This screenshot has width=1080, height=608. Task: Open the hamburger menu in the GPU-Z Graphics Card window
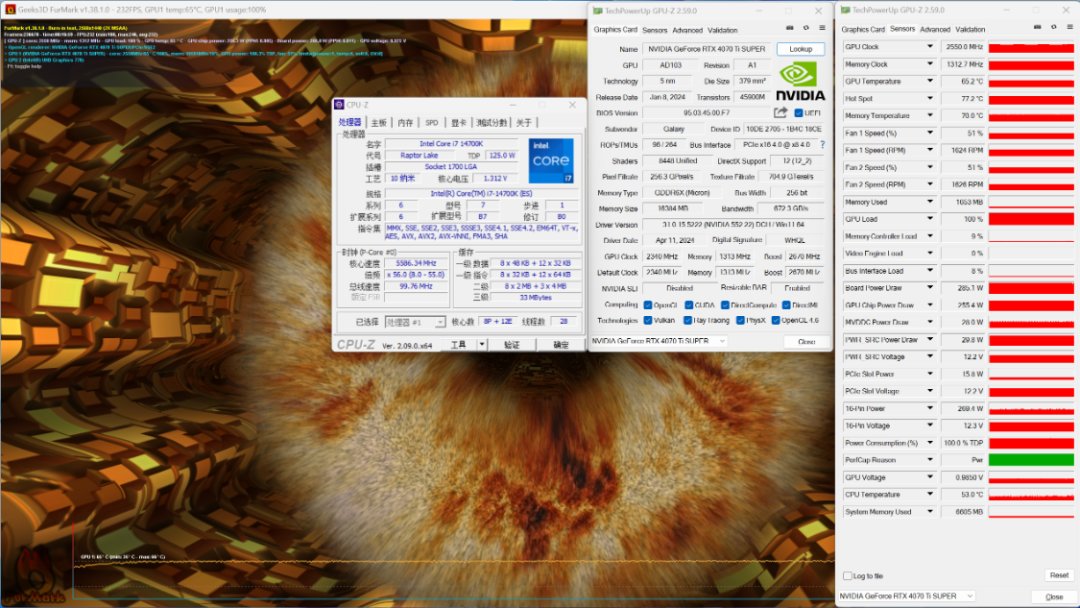tap(822, 28)
